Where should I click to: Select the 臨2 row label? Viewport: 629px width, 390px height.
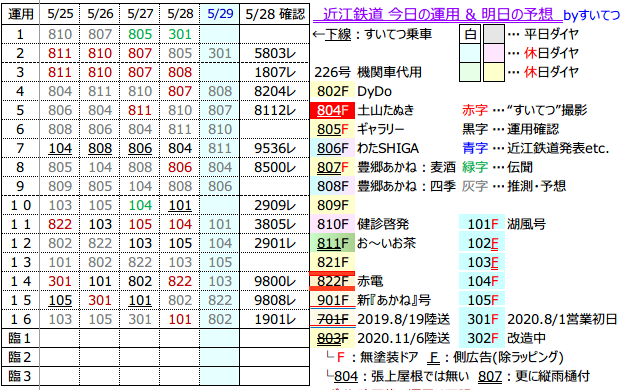(20, 357)
